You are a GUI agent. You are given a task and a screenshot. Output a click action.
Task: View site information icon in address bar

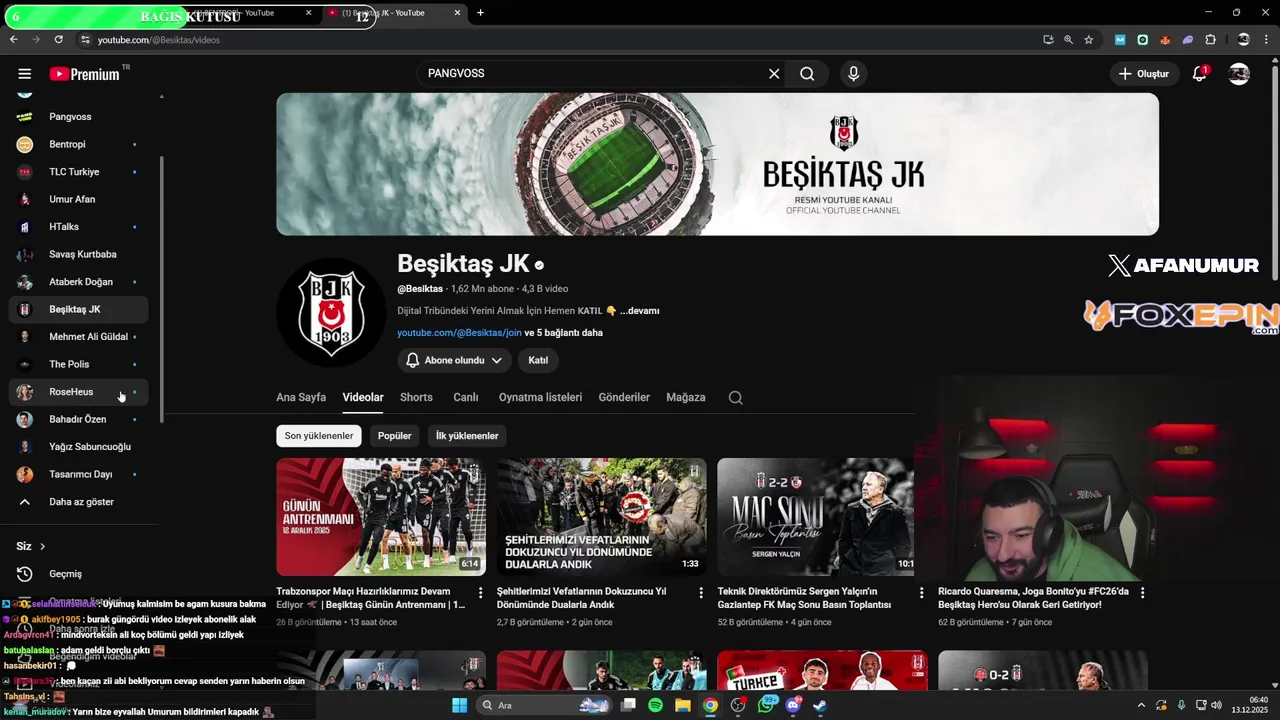(x=85, y=40)
